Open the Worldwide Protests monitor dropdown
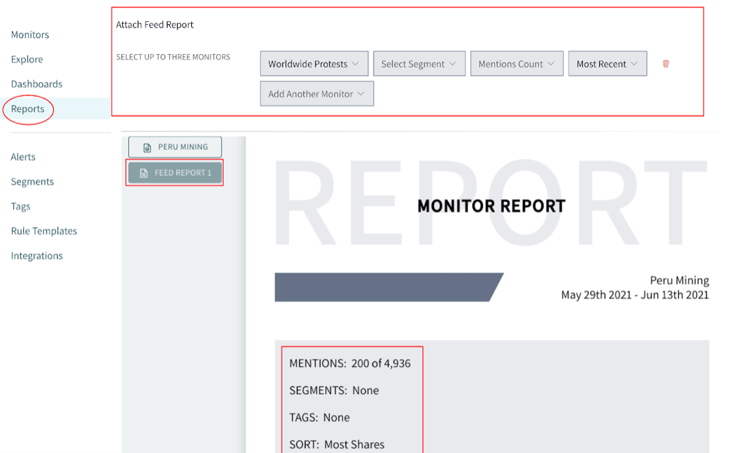The image size is (731, 453). (314, 64)
